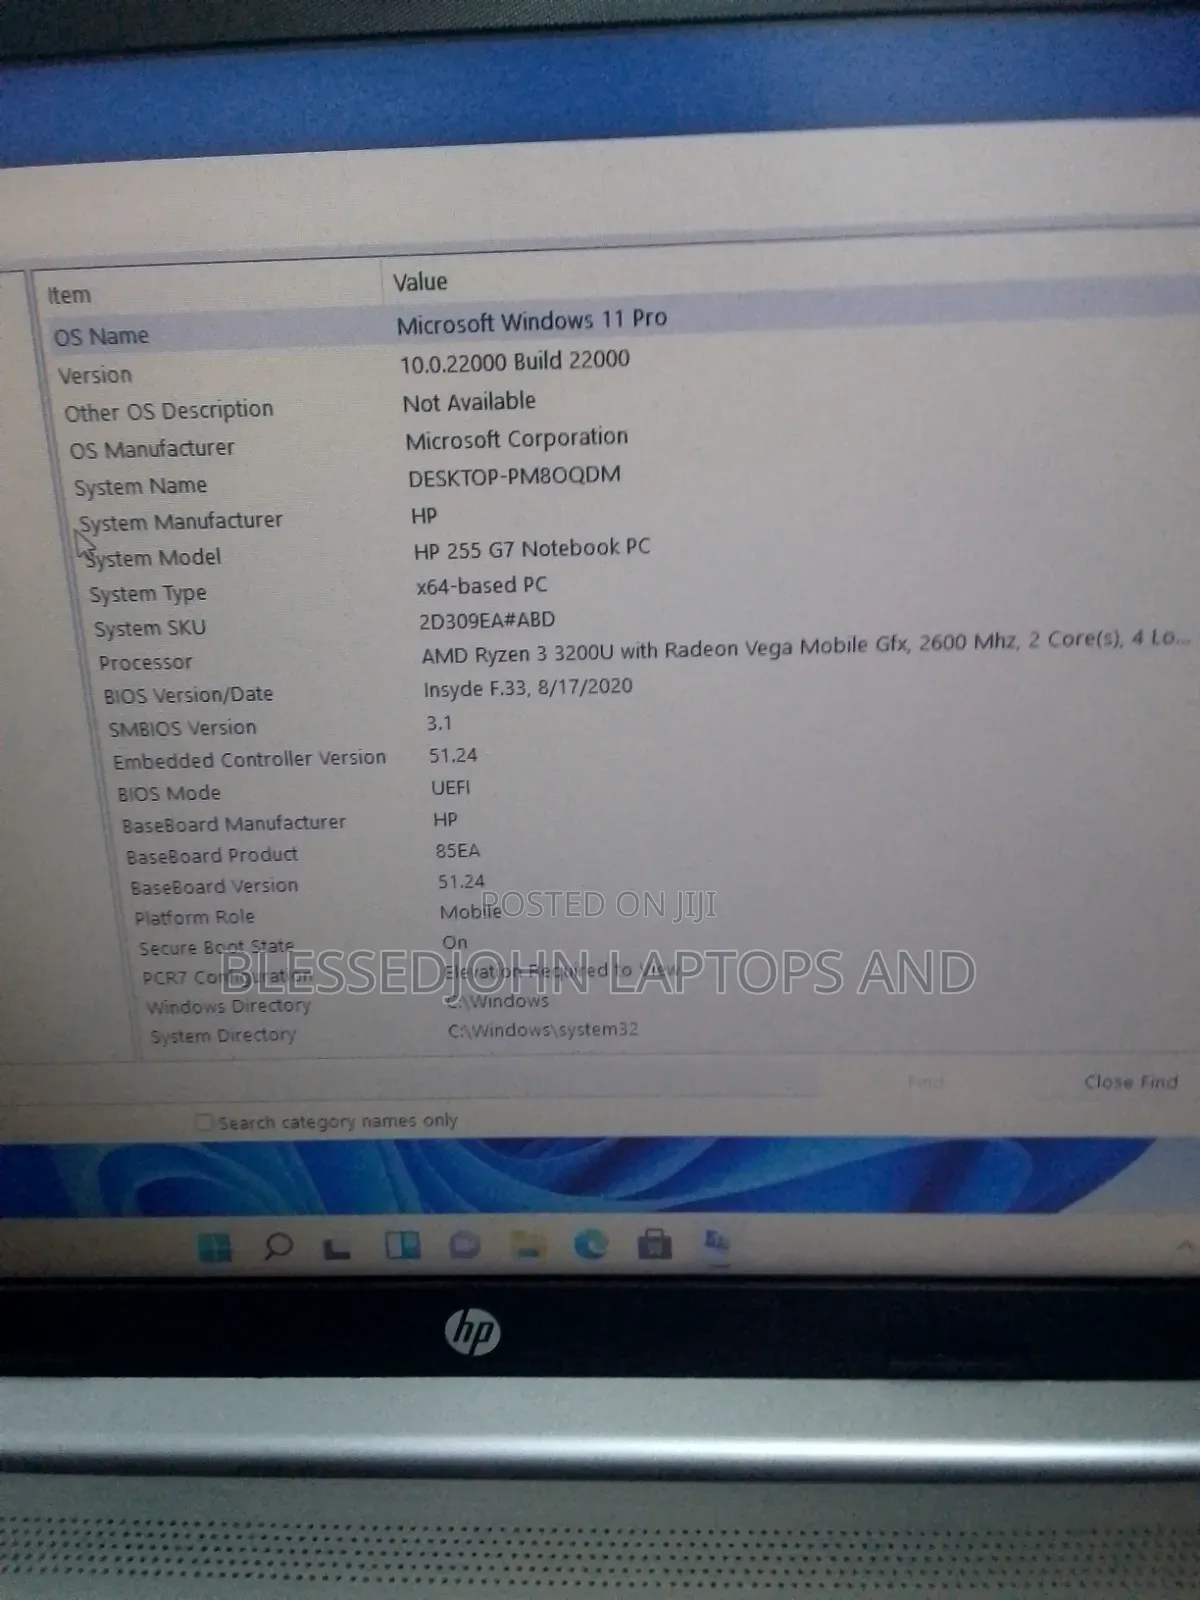Click value 85EA
Viewport: 1200px width, 1600px height.
(458, 850)
